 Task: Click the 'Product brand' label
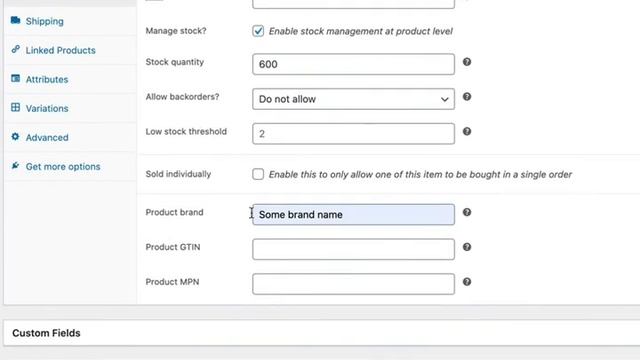pyautogui.click(x=174, y=212)
